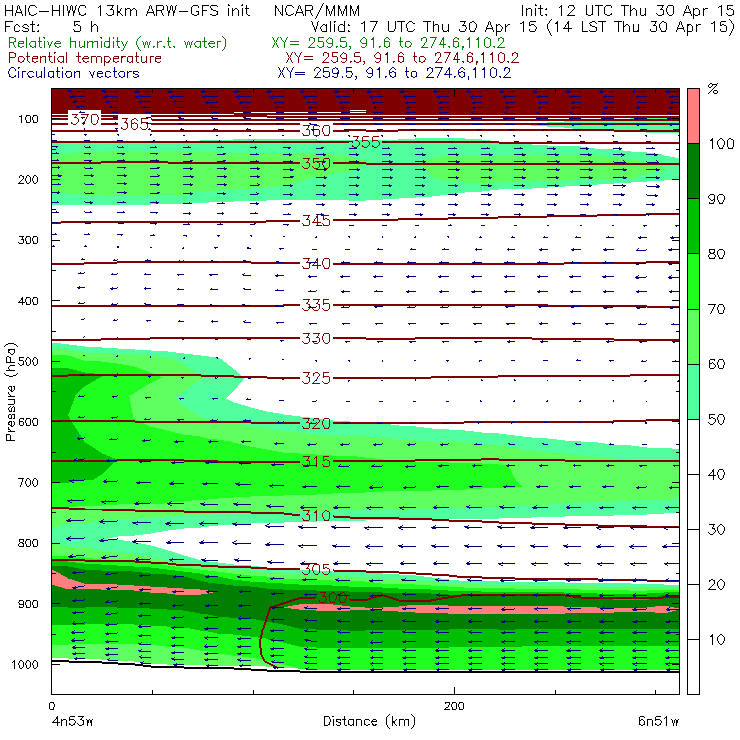Click the 0 distance tick label
Image resolution: width=740 pixels, height=740 pixels.
point(52,706)
